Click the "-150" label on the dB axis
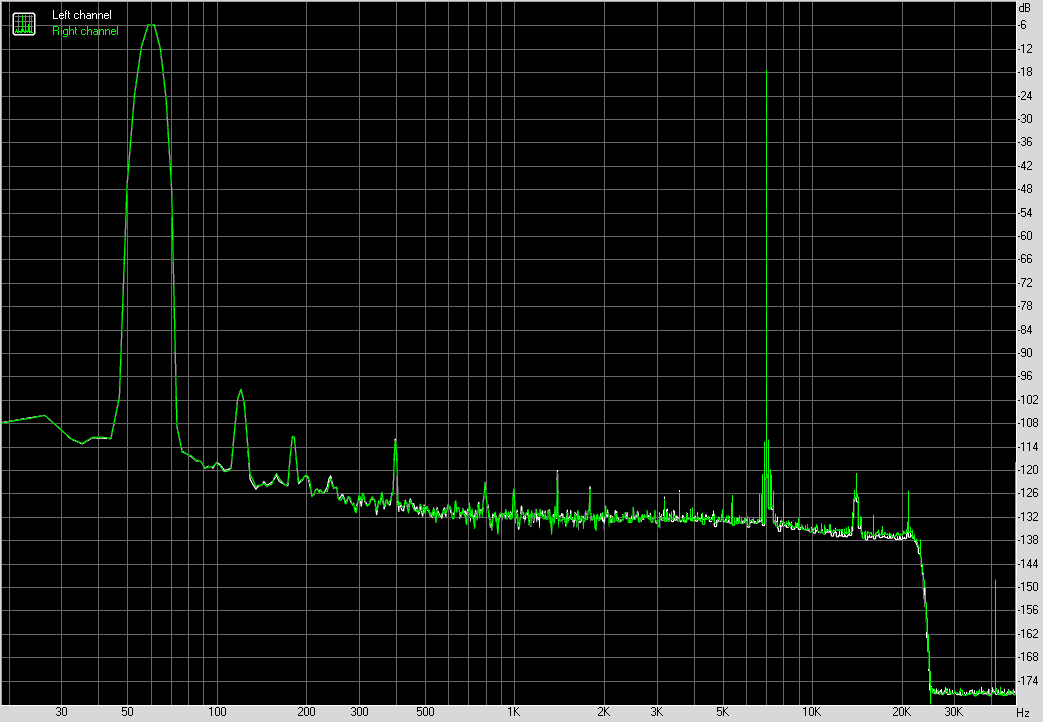Image resolution: width=1043 pixels, height=722 pixels. [1028, 586]
